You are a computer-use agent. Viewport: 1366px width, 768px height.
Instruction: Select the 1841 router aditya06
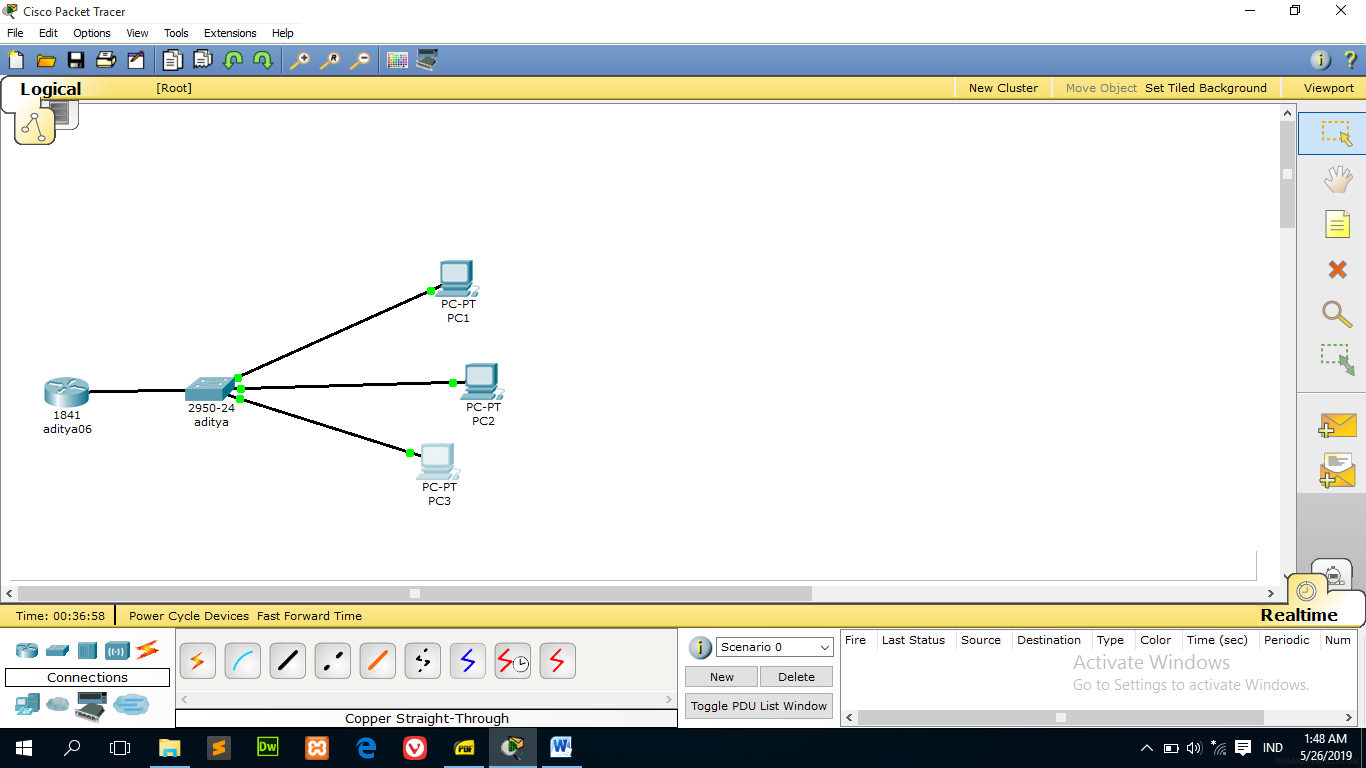(x=67, y=392)
